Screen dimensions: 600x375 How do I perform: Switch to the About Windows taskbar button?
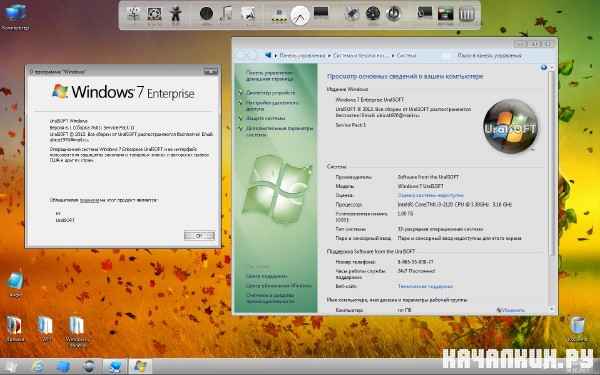pyautogui.click(x=140, y=367)
